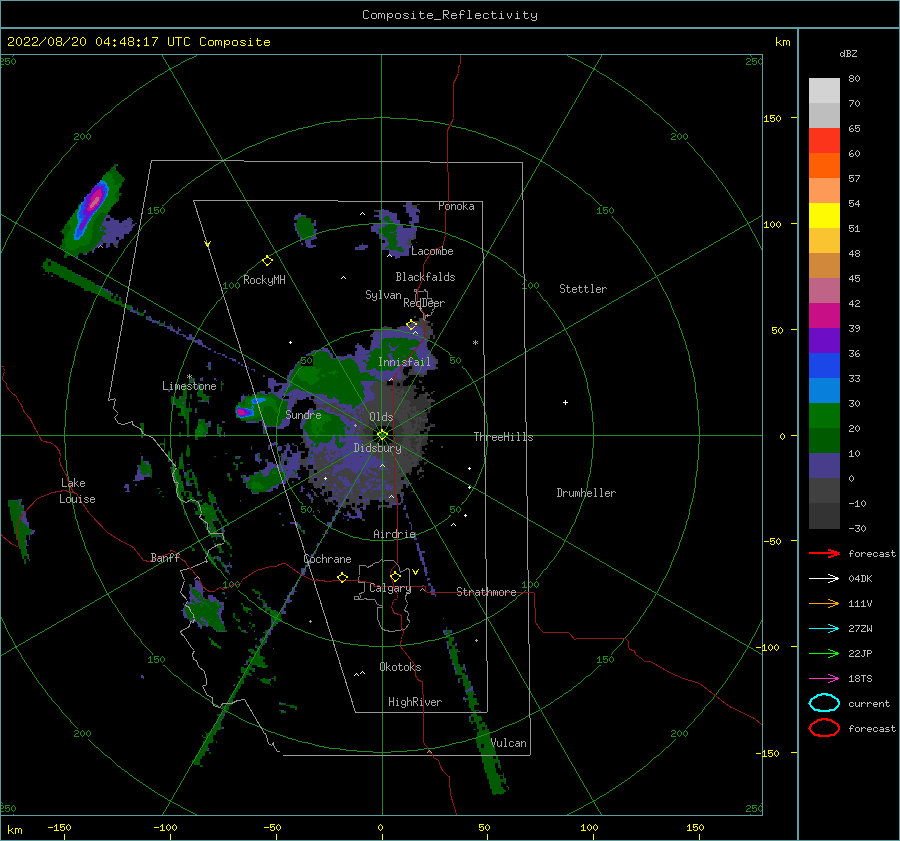Click the dBZ legend heading
Viewport: 900px width, 841px height.
coord(848,54)
